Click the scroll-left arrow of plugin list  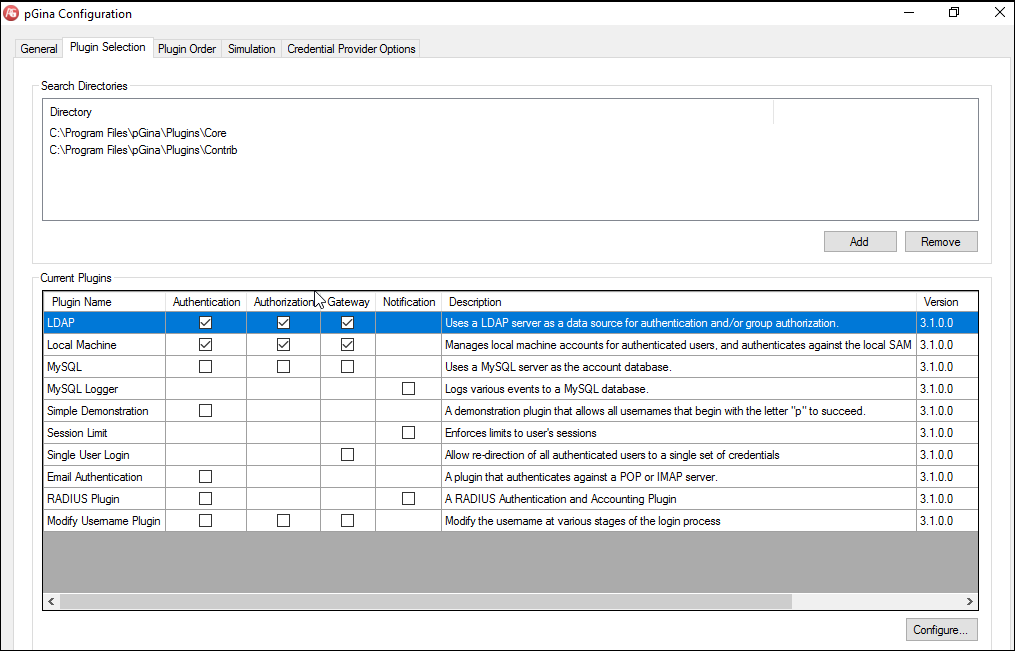(x=51, y=601)
